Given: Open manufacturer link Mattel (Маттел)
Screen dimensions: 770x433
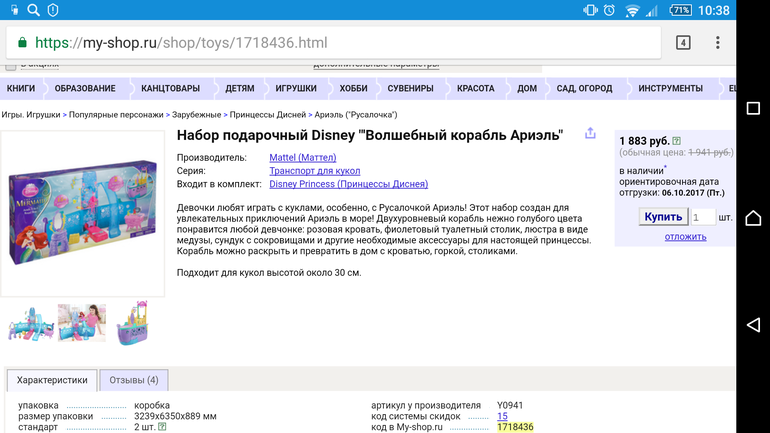Looking at the screenshot, I should pos(302,158).
